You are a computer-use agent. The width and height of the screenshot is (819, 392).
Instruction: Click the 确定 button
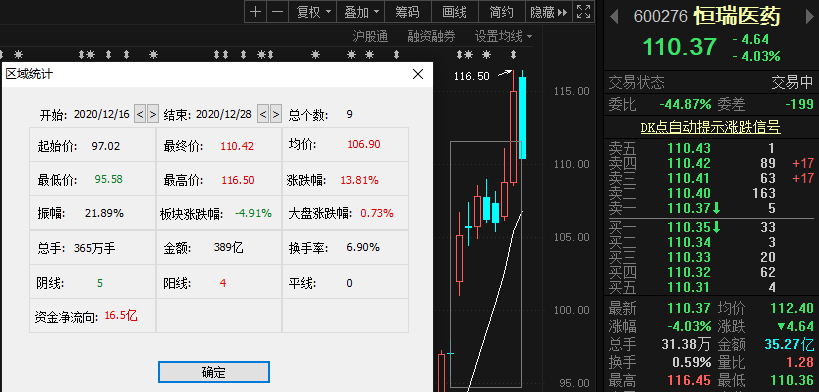coord(214,372)
